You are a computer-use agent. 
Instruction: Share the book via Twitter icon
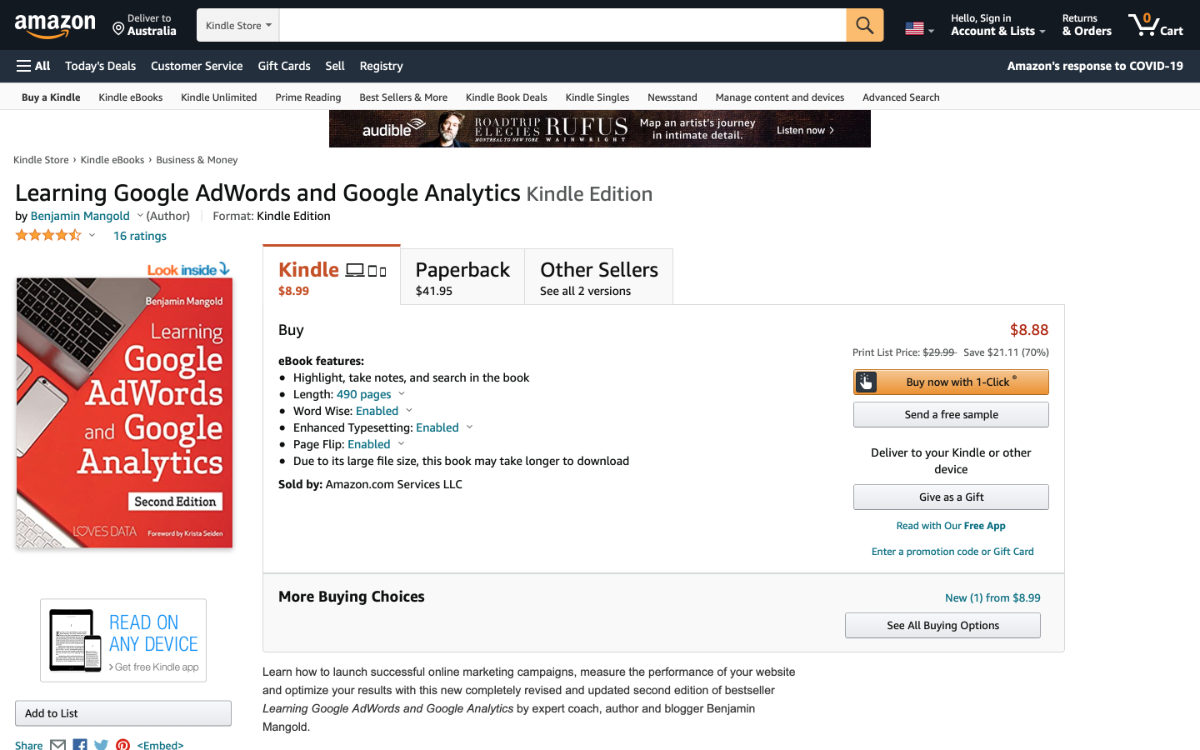tap(101, 744)
